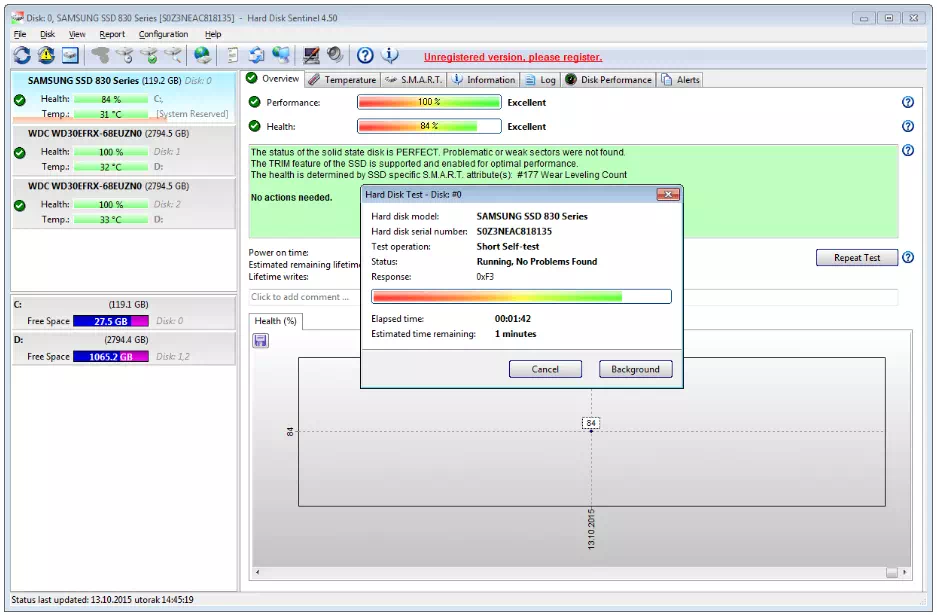Screen dimensions: 937x615
Task: Select the SAMSUNG SSD 830 Series disk entry
Action: [124, 97]
